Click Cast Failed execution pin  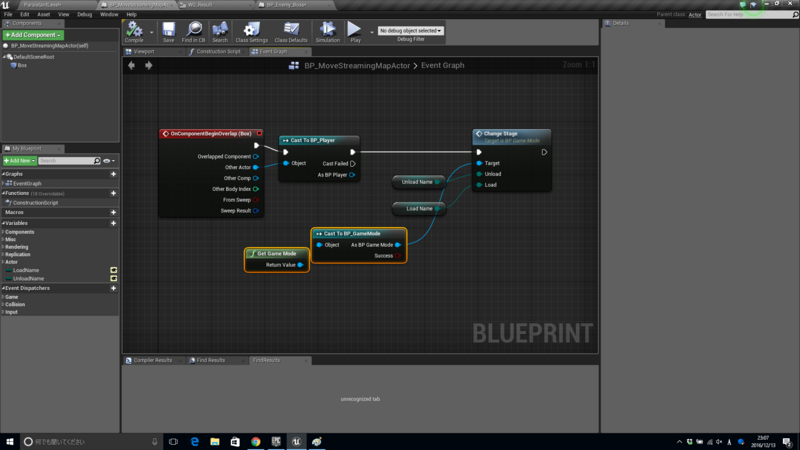tap(353, 164)
